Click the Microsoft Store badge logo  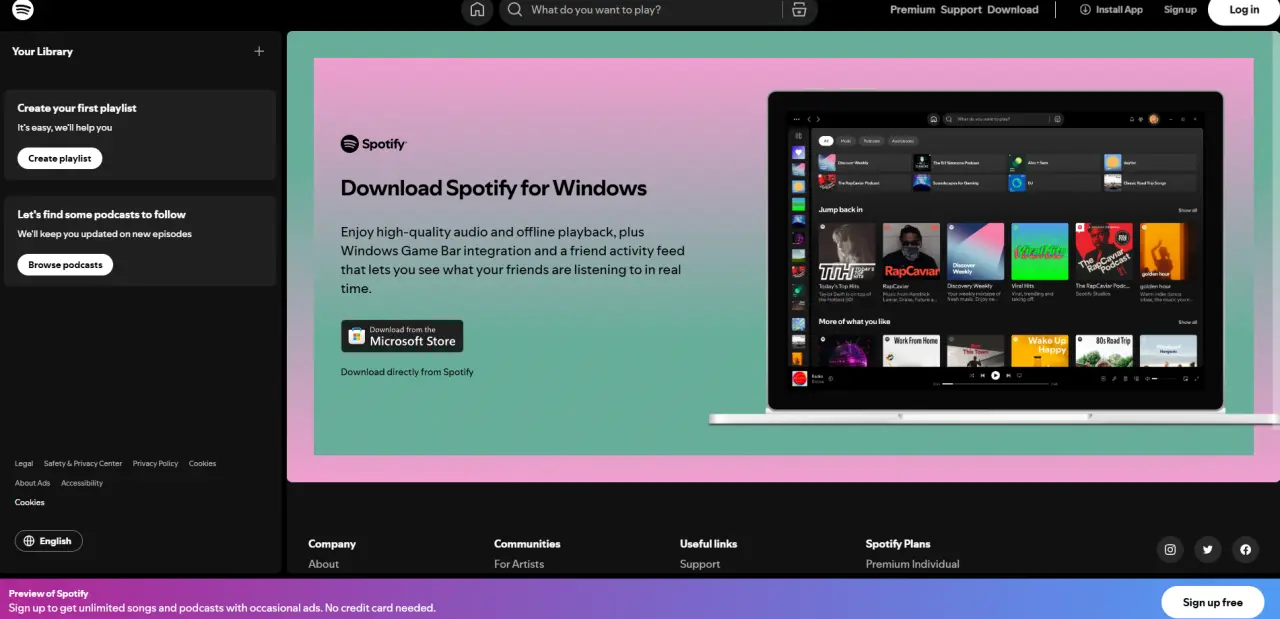pos(356,336)
